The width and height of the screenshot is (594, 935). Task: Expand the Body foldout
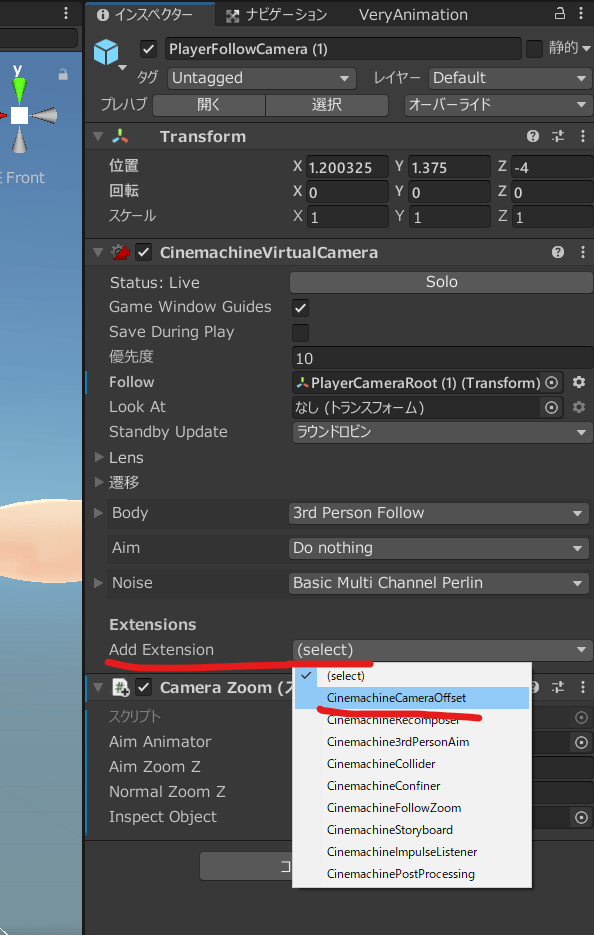(x=99, y=513)
